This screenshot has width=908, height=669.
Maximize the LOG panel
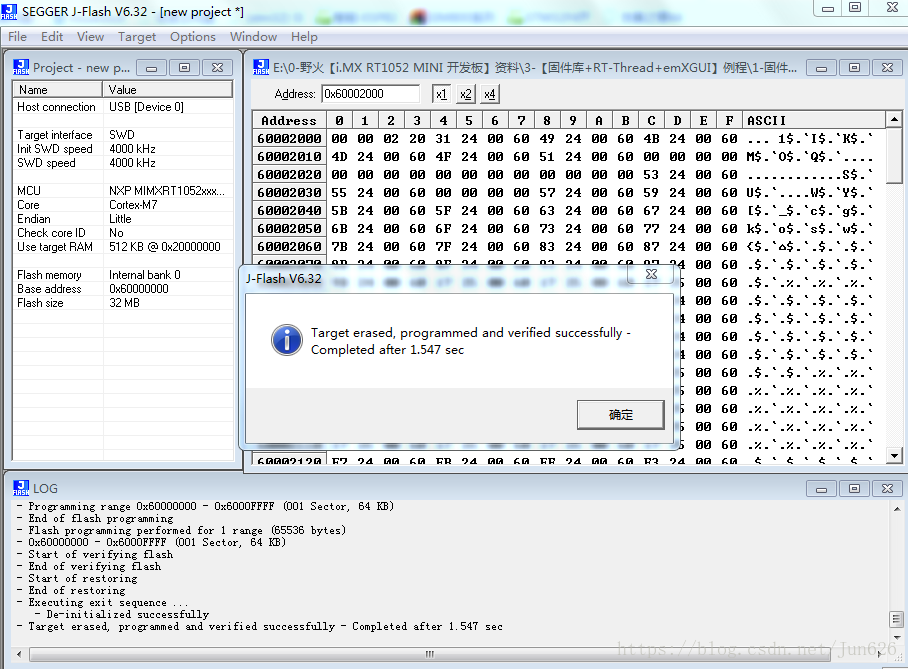[x=854, y=489]
